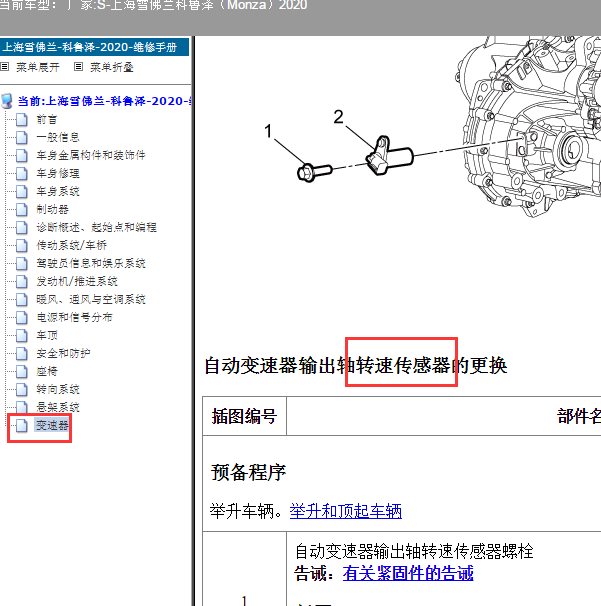Screen dimensions: 601x606
Task: Follow the 有关紧固件的告诫 link
Action: pos(408,573)
